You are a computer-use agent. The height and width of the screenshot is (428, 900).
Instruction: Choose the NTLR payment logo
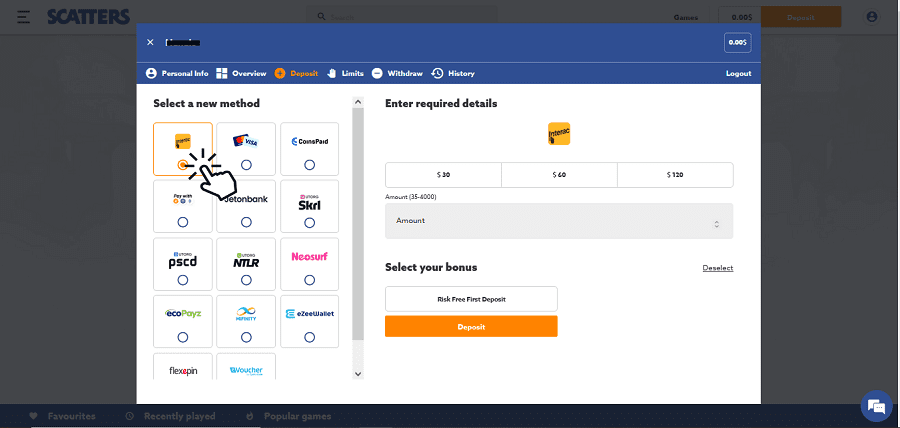click(x=246, y=260)
